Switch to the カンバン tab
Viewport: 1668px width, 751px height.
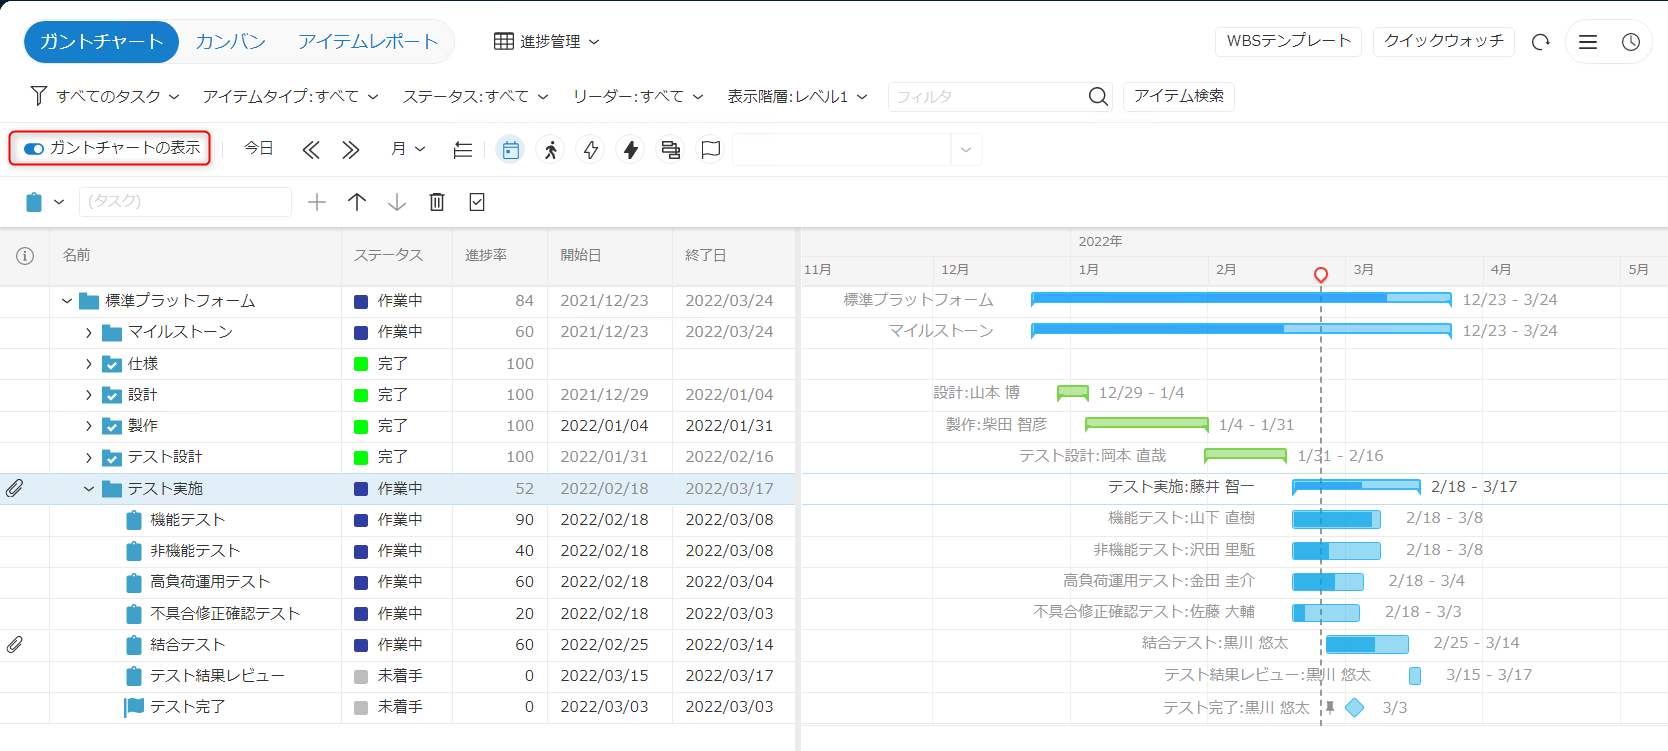pos(231,42)
